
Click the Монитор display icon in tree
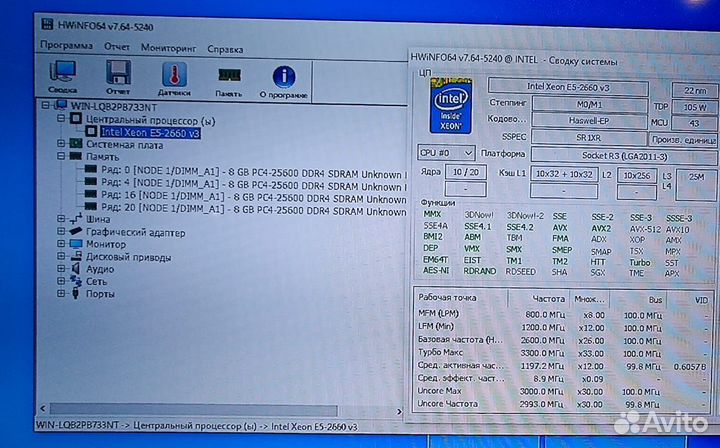click(76, 244)
